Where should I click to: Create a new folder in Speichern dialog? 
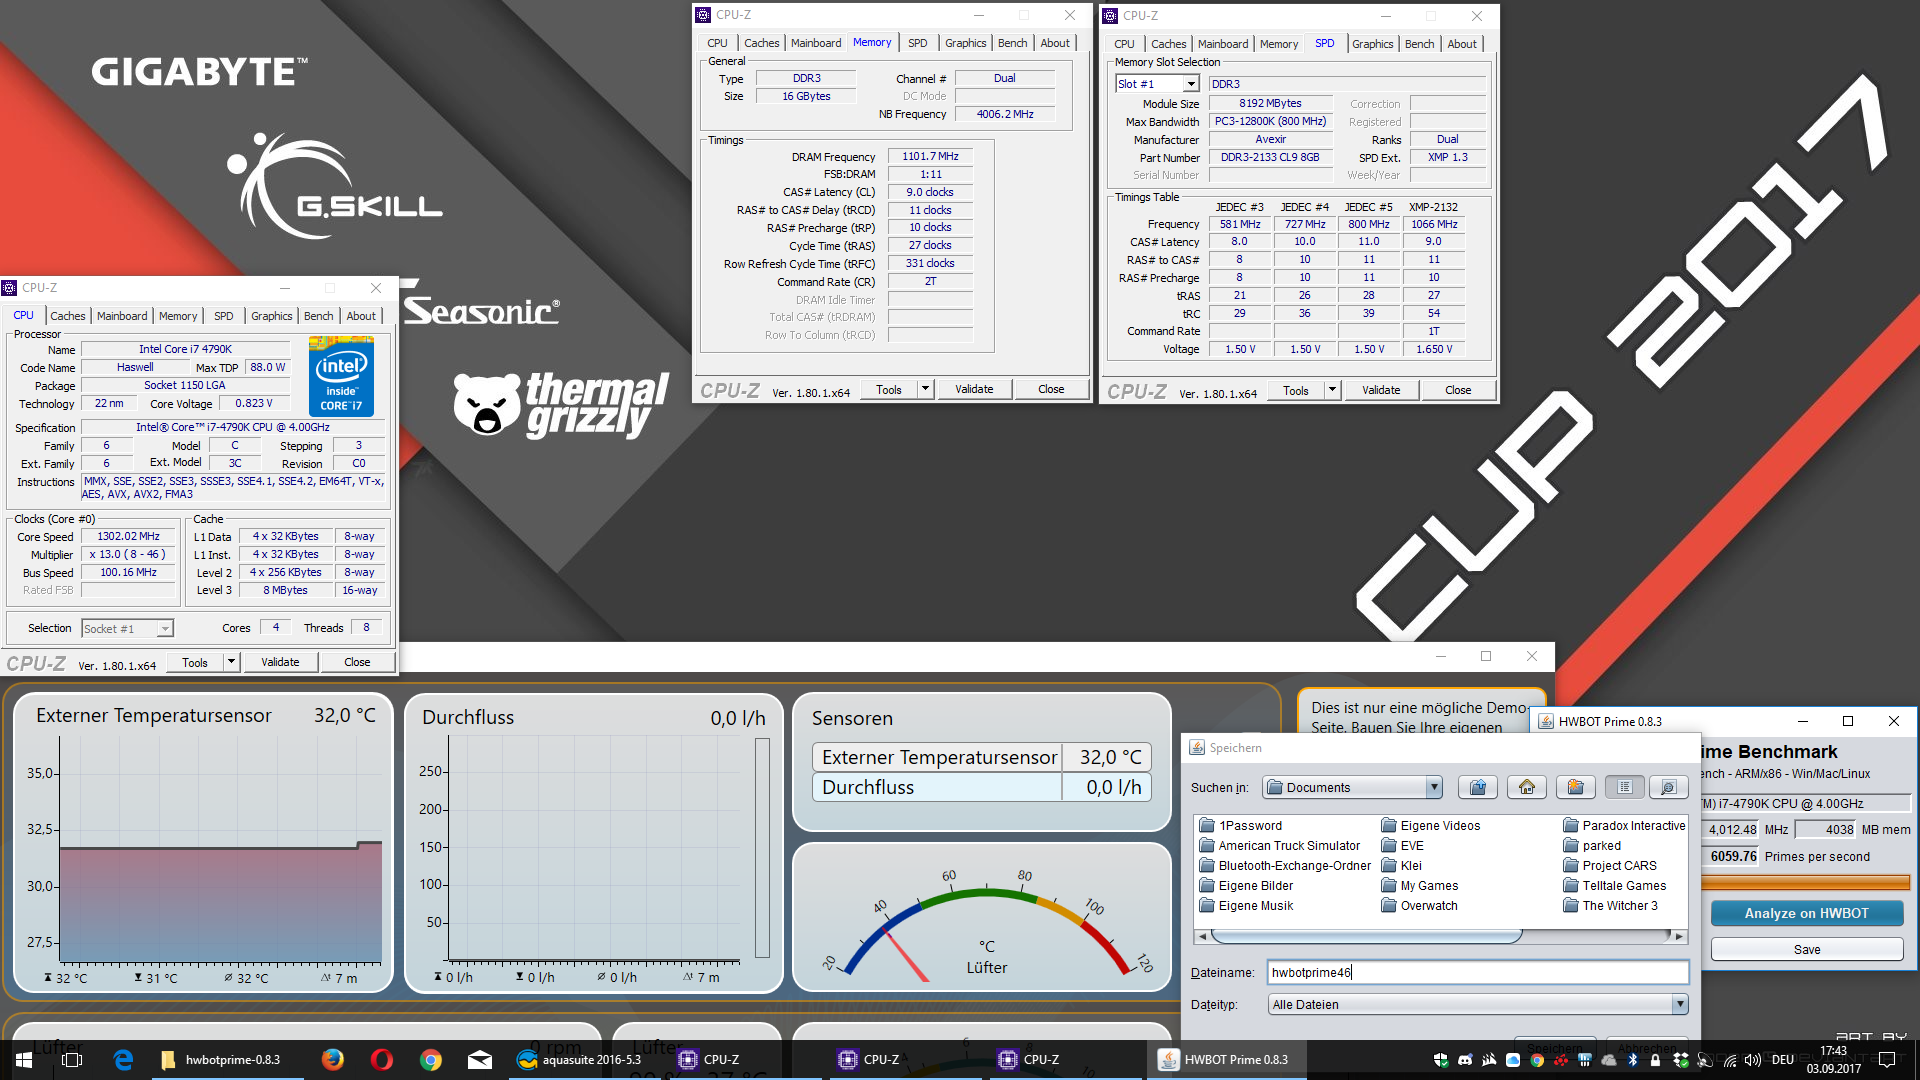pos(1575,787)
